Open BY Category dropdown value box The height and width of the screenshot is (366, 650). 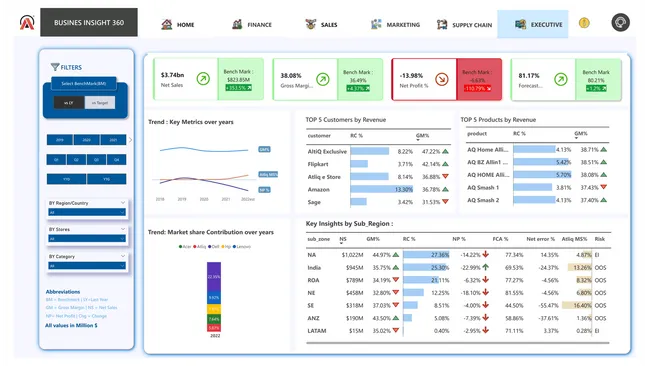click(87, 266)
